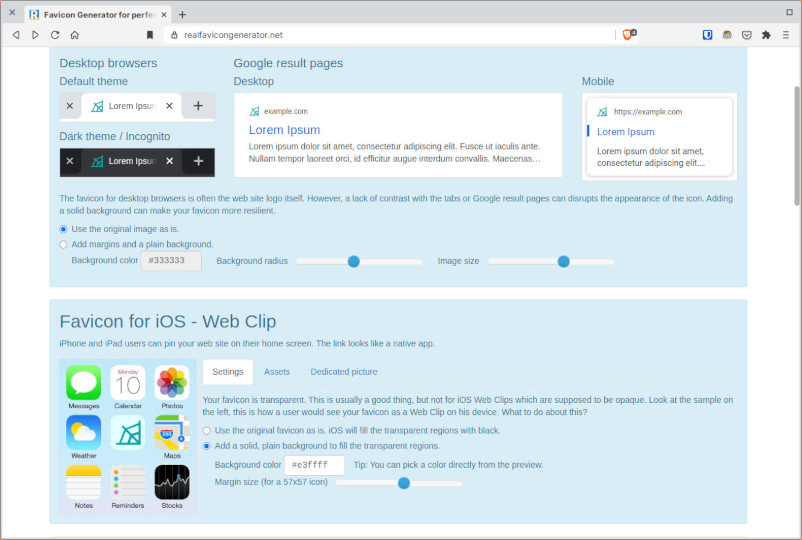Bookmark this page icon
Viewport: 802px width, 540px height.
150,35
